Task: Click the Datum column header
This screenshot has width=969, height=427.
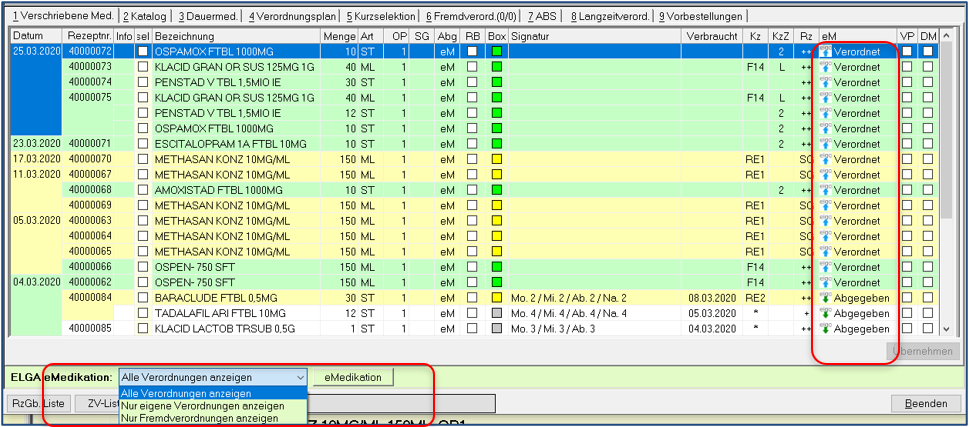Action: pos(36,36)
